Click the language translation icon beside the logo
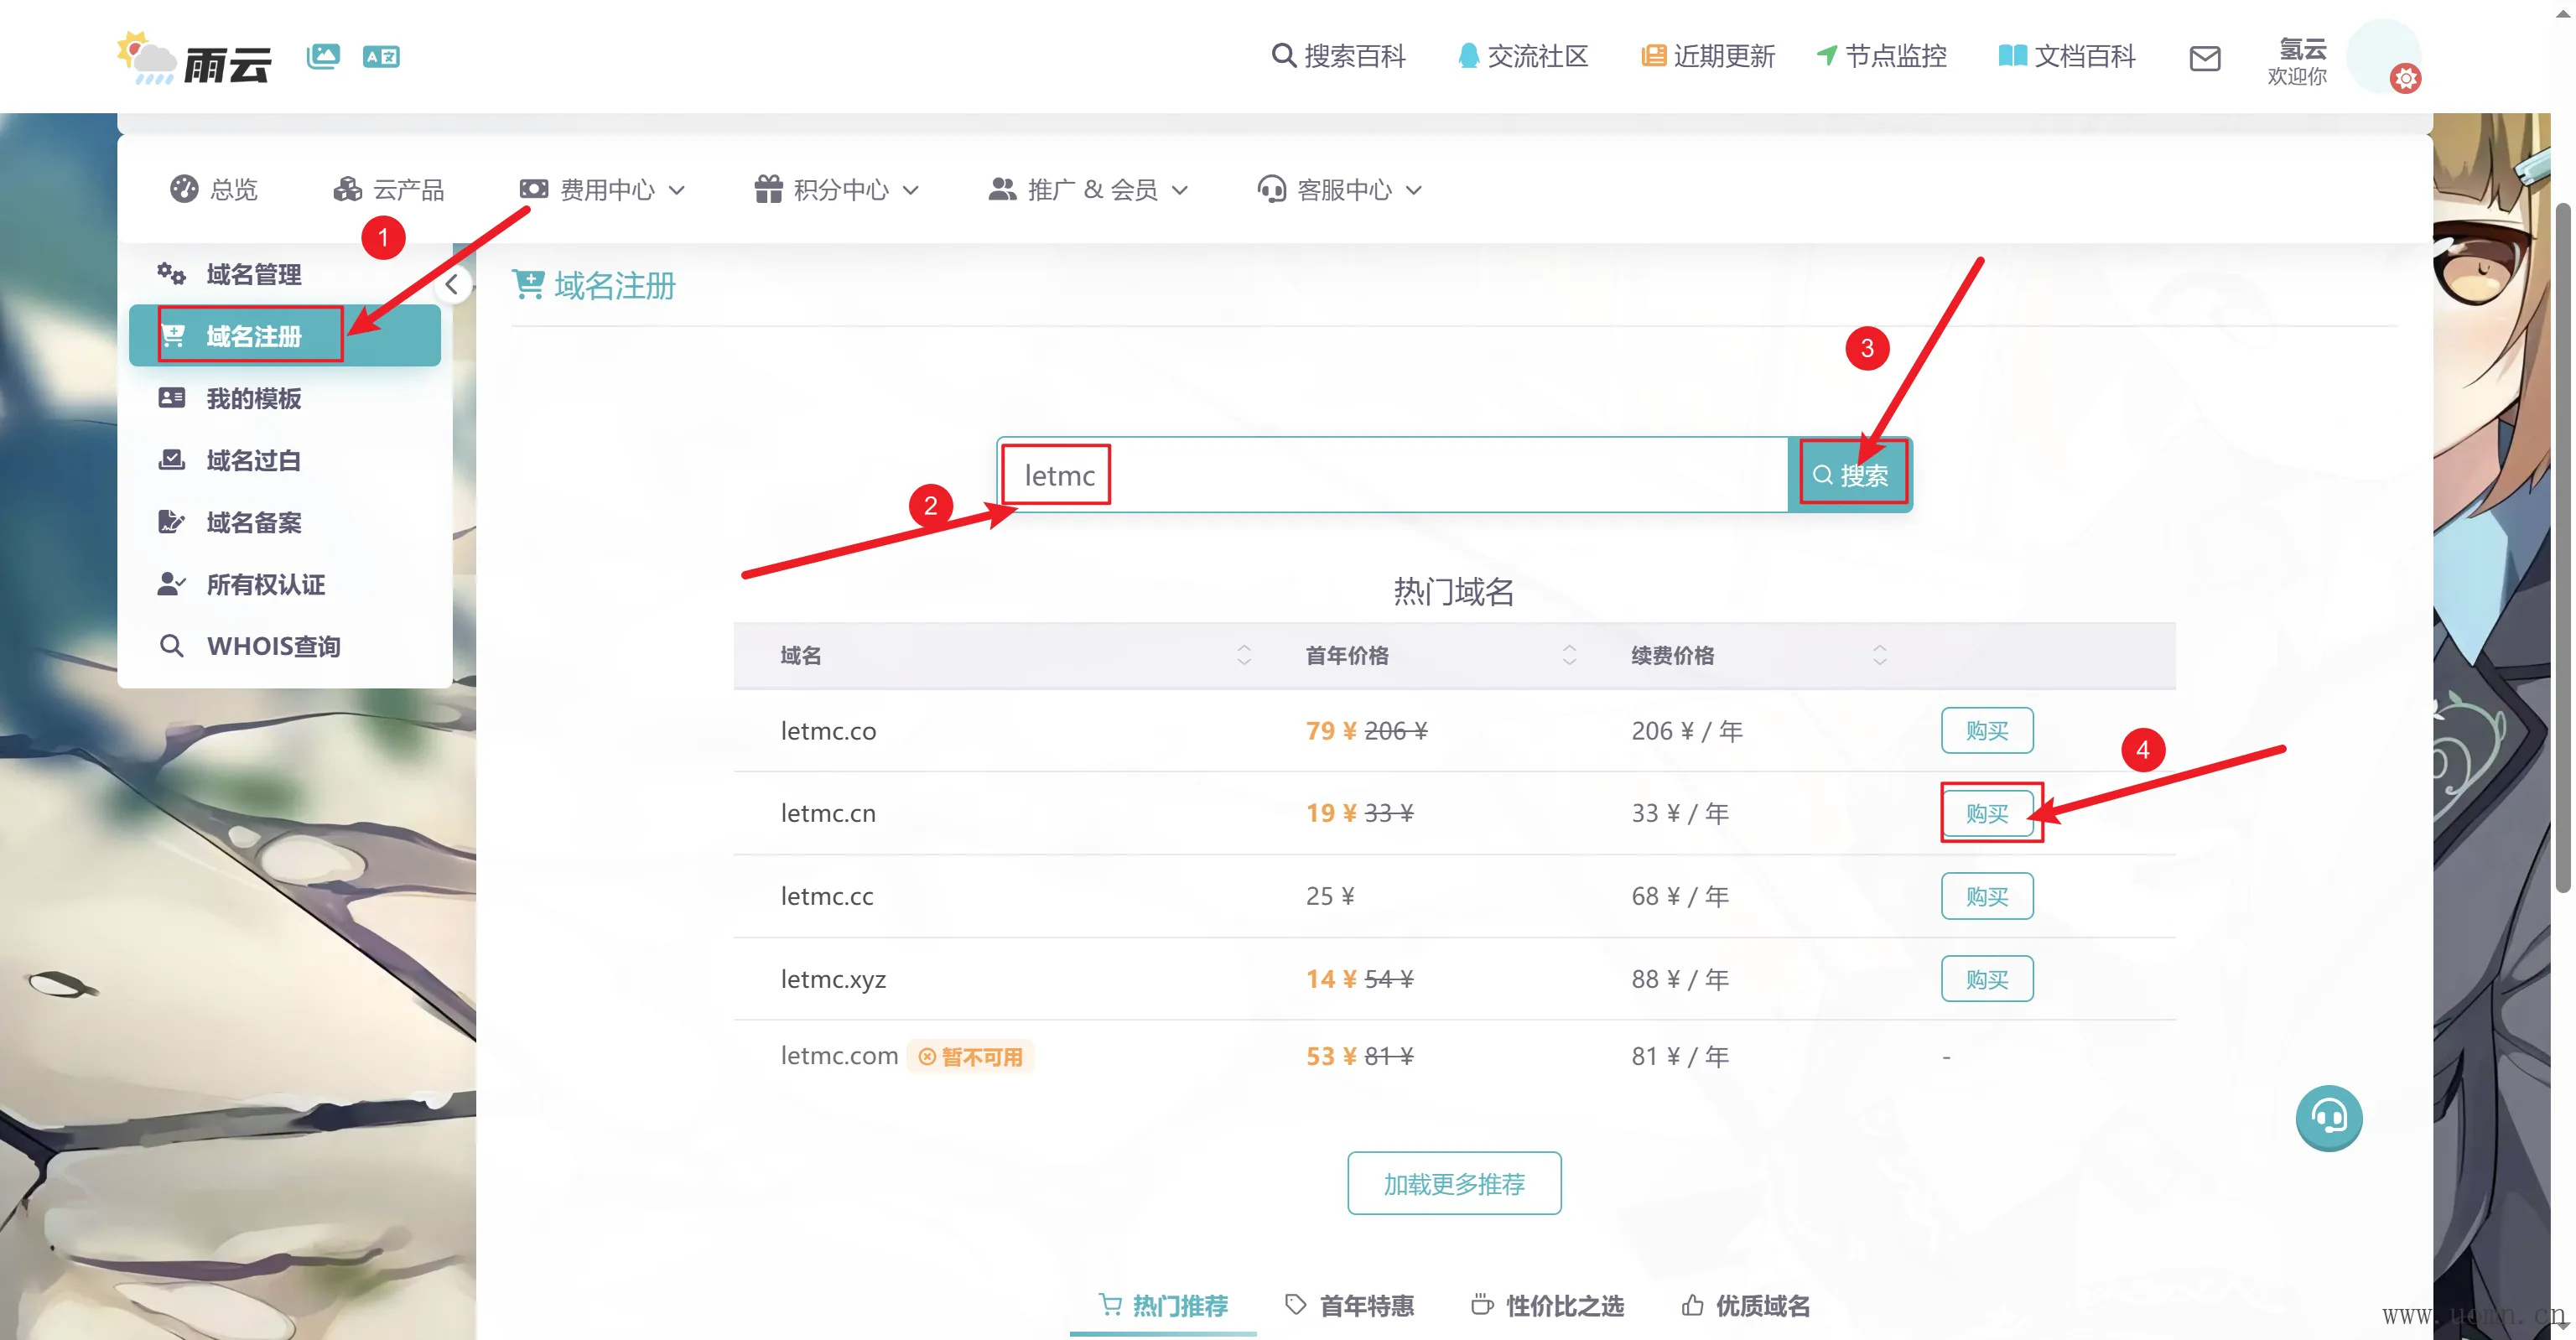The height and width of the screenshot is (1340, 2576). [x=381, y=57]
